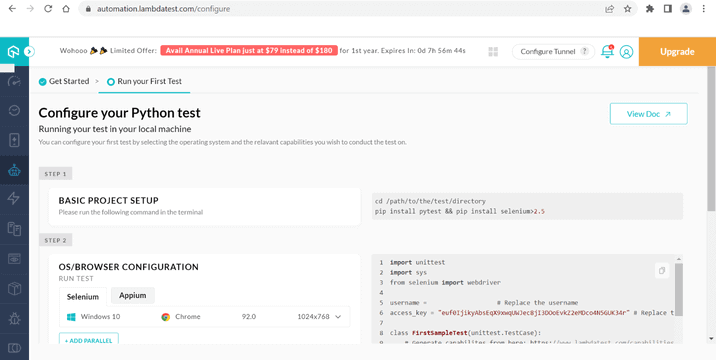Screen dimensions: 716x360
Task: Copy the code with copy icon
Action: click(662, 270)
